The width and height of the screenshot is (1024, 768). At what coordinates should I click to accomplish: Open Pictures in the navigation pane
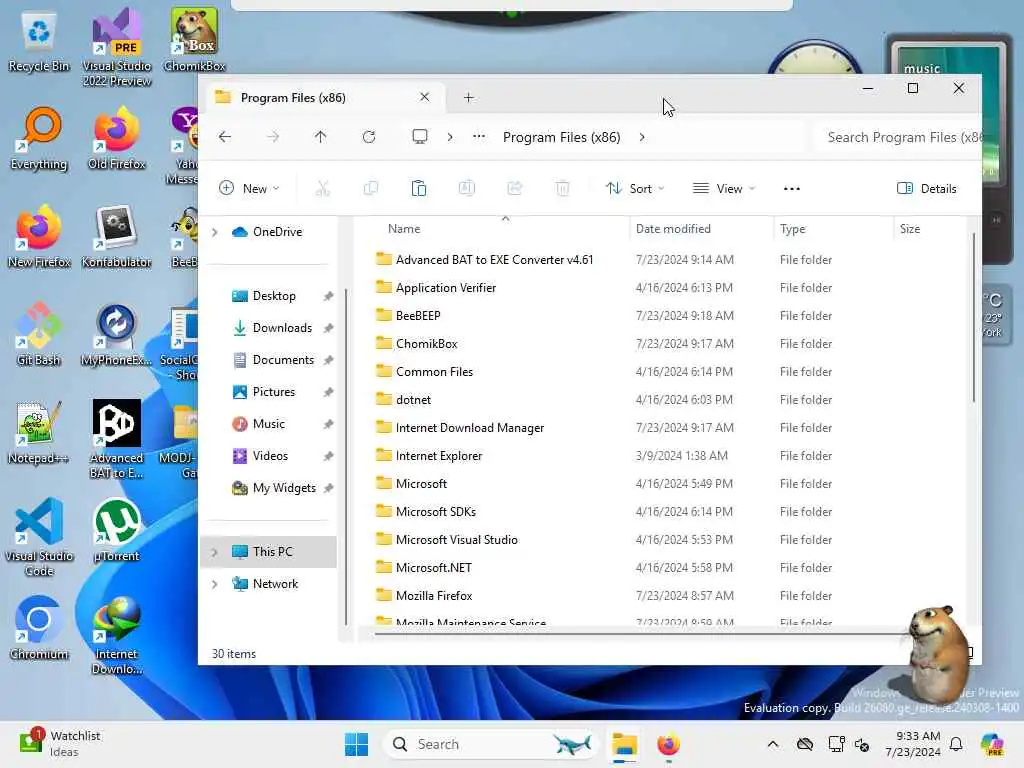[274, 392]
